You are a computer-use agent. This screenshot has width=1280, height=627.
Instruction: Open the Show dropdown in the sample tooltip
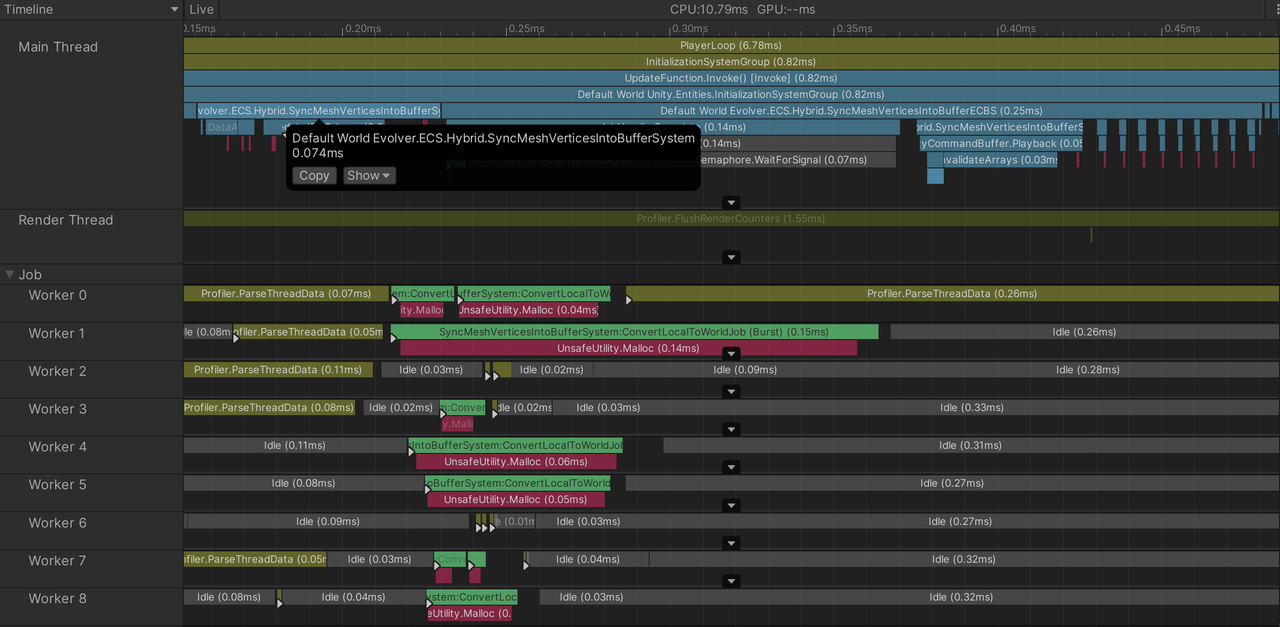pos(368,175)
